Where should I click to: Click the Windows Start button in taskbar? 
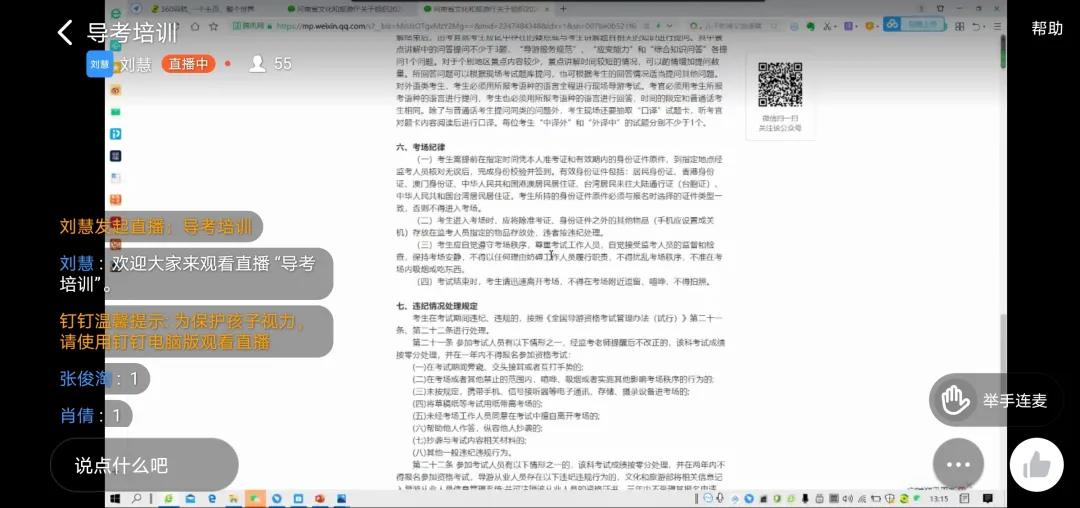114,497
